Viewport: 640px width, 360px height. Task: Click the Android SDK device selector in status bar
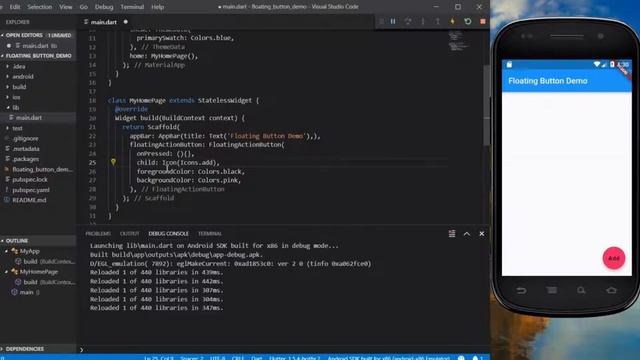(x=389, y=358)
